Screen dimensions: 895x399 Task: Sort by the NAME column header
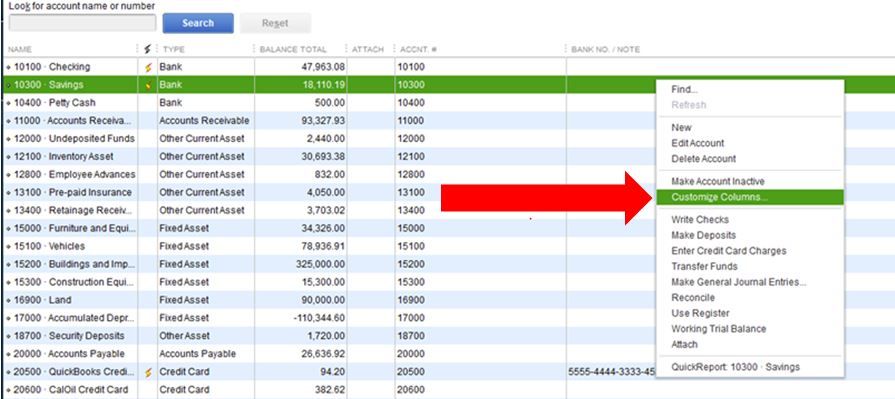click(x=20, y=50)
